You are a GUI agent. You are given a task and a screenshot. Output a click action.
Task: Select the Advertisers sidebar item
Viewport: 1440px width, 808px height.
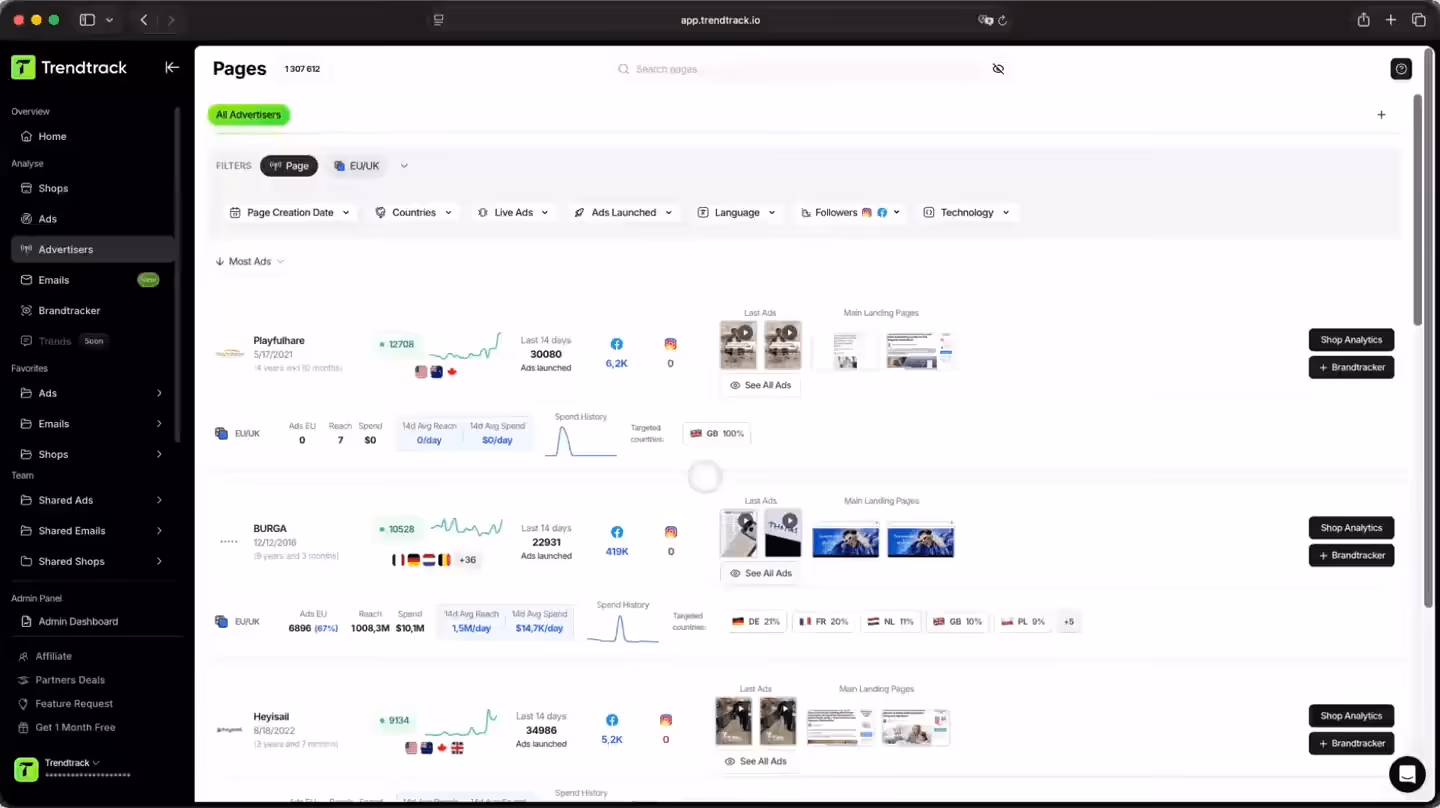coord(93,249)
